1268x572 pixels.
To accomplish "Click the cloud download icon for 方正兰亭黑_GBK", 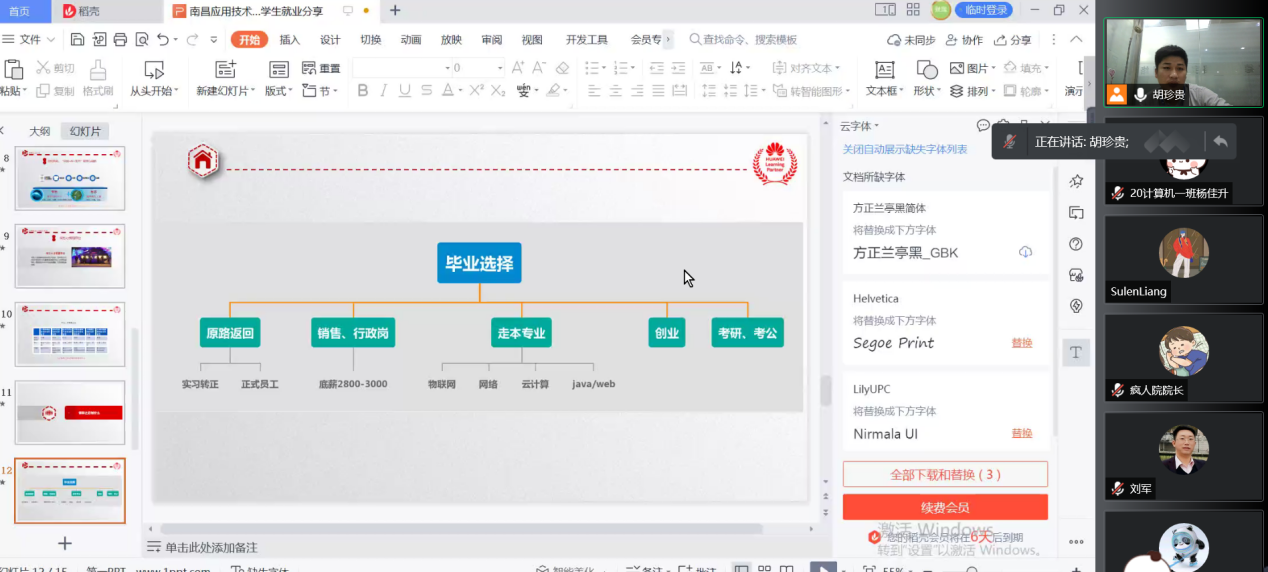I will pyautogui.click(x=1025, y=252).
